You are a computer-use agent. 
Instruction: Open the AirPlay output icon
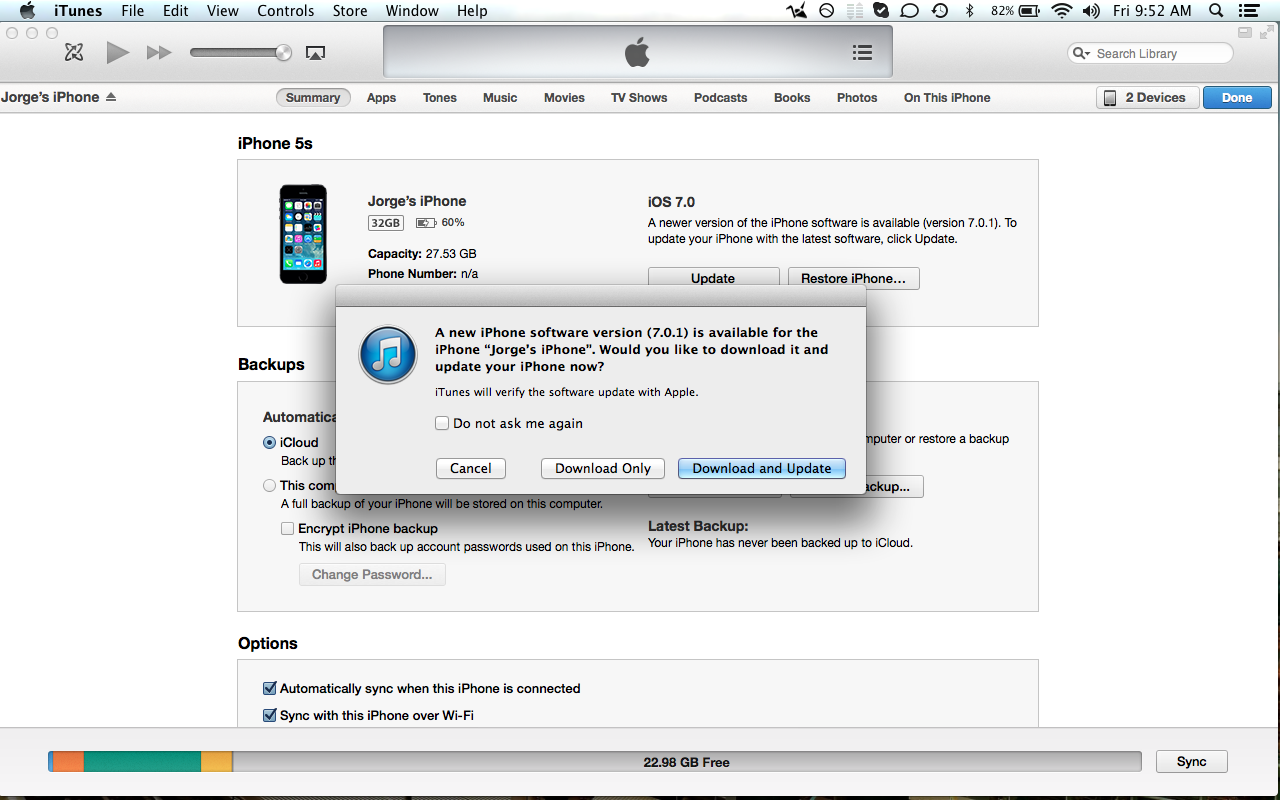(315, 53)
